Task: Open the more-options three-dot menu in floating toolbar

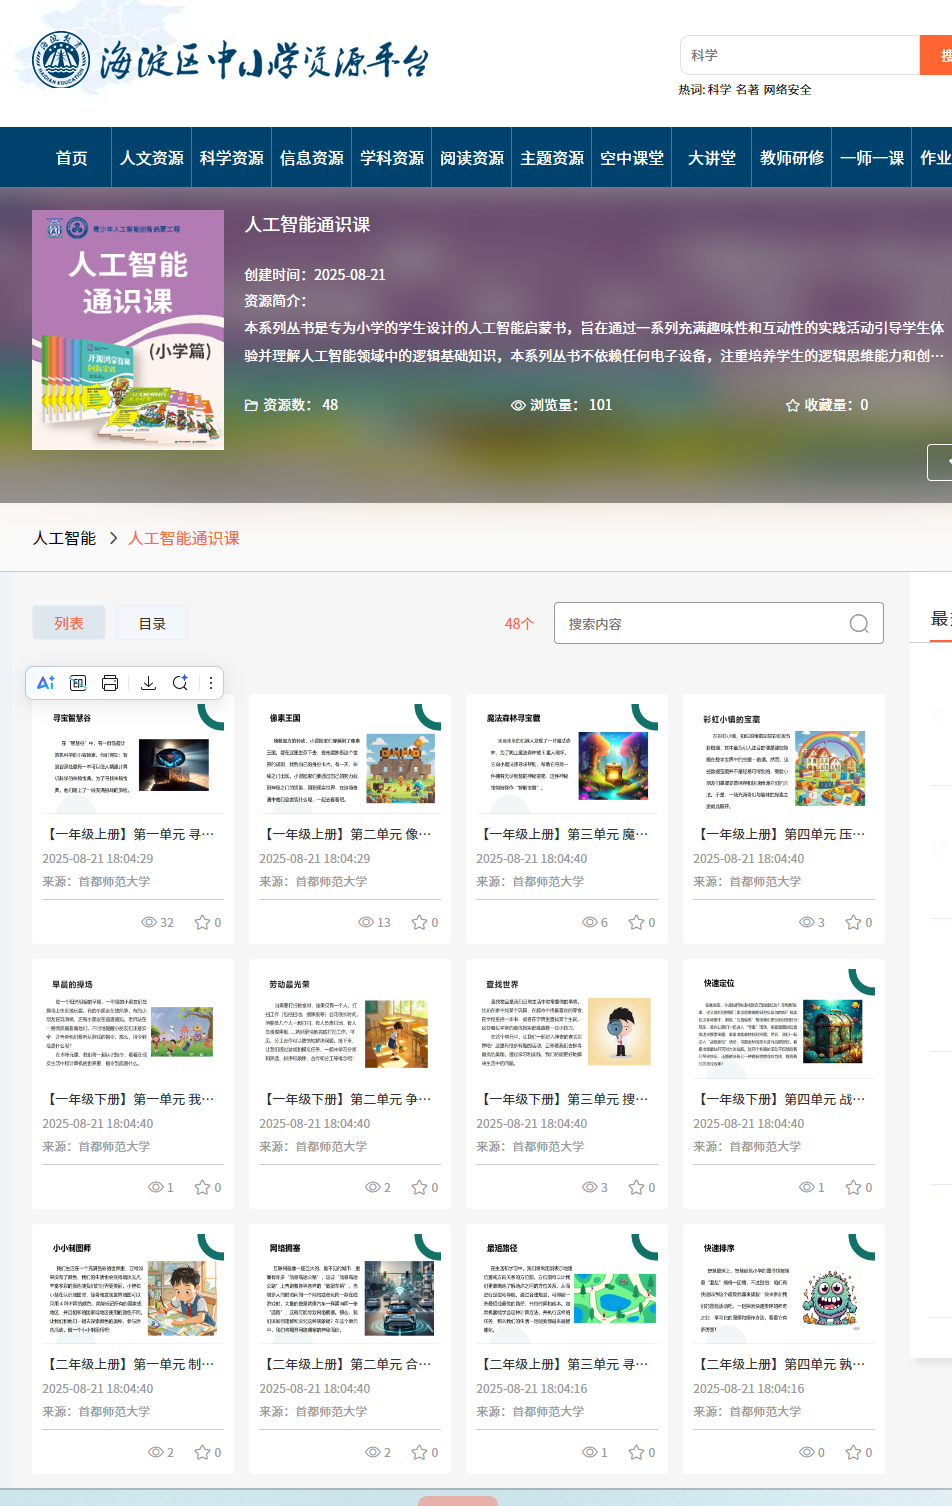Action: click(210, 683)
